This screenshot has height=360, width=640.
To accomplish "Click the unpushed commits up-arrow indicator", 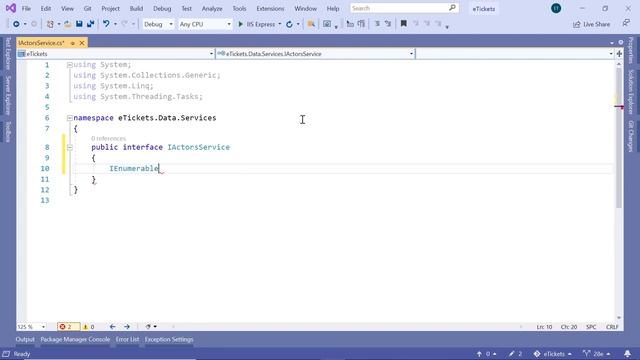I will (486, 354).
